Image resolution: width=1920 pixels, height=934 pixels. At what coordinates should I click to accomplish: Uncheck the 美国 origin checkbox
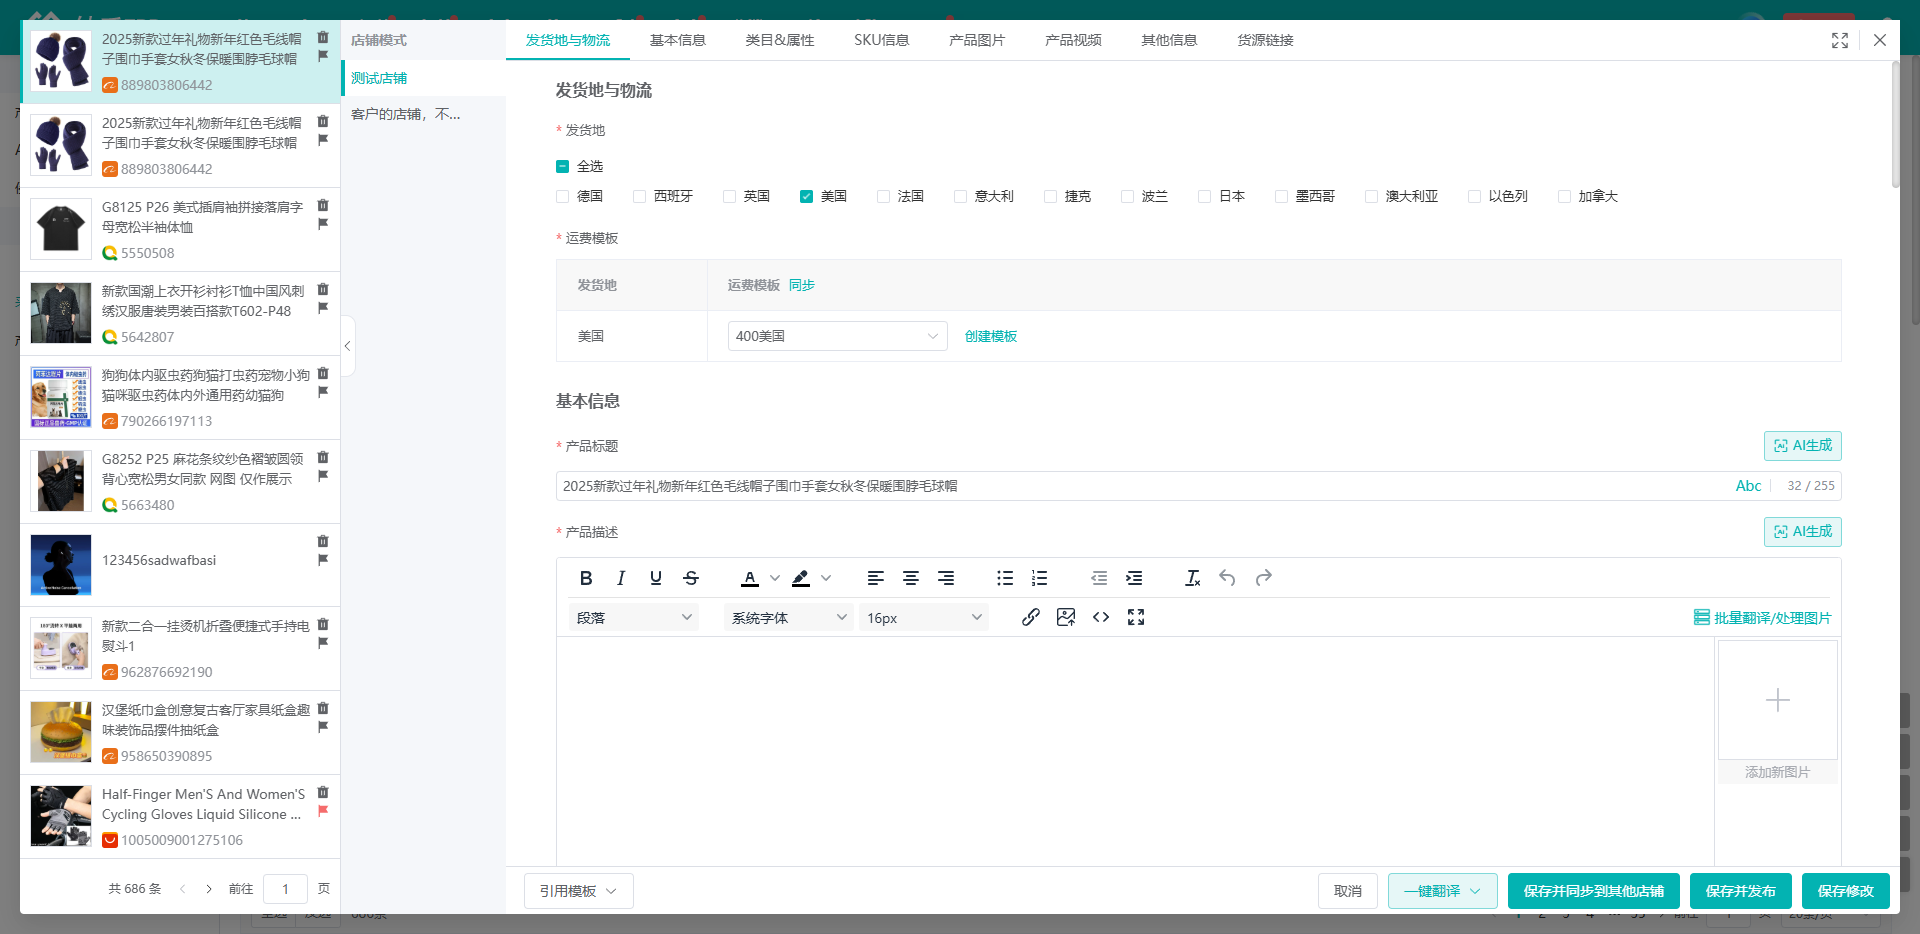pyautogui.click(x=807, y=196)
